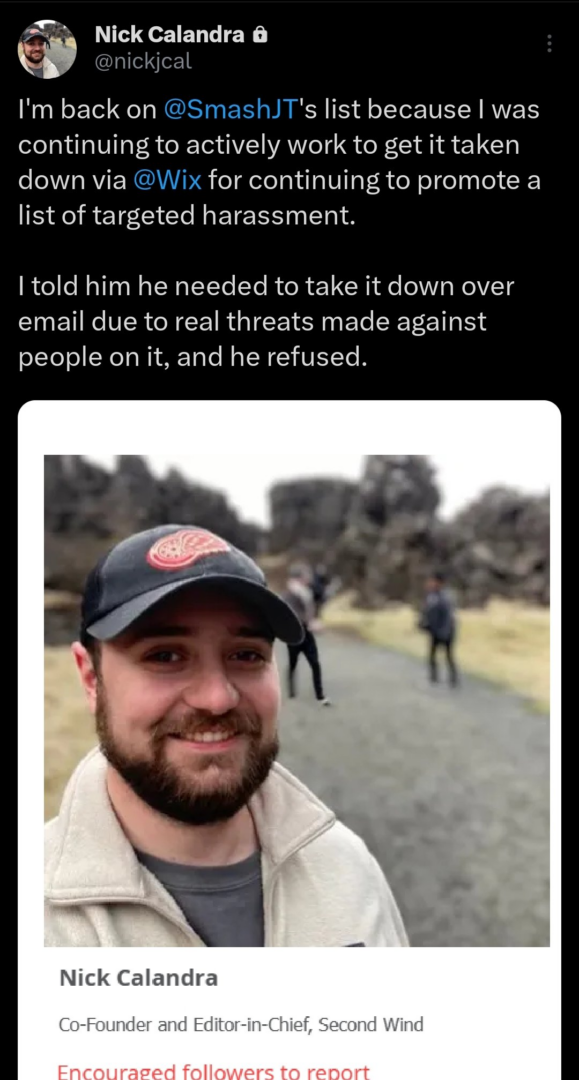Open the @nickjcal handle
The height and width of the screenshot is (1080, 579).
143,61
